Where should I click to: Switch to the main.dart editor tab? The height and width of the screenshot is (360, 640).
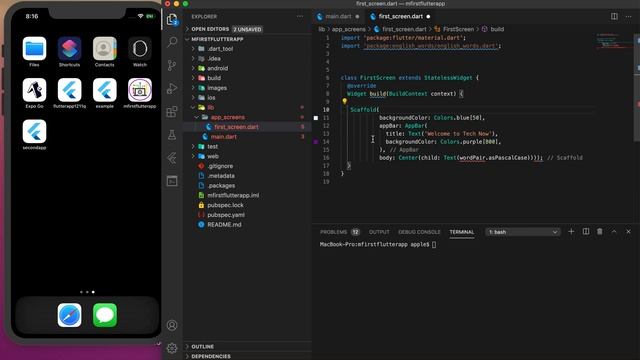(338, 16)
